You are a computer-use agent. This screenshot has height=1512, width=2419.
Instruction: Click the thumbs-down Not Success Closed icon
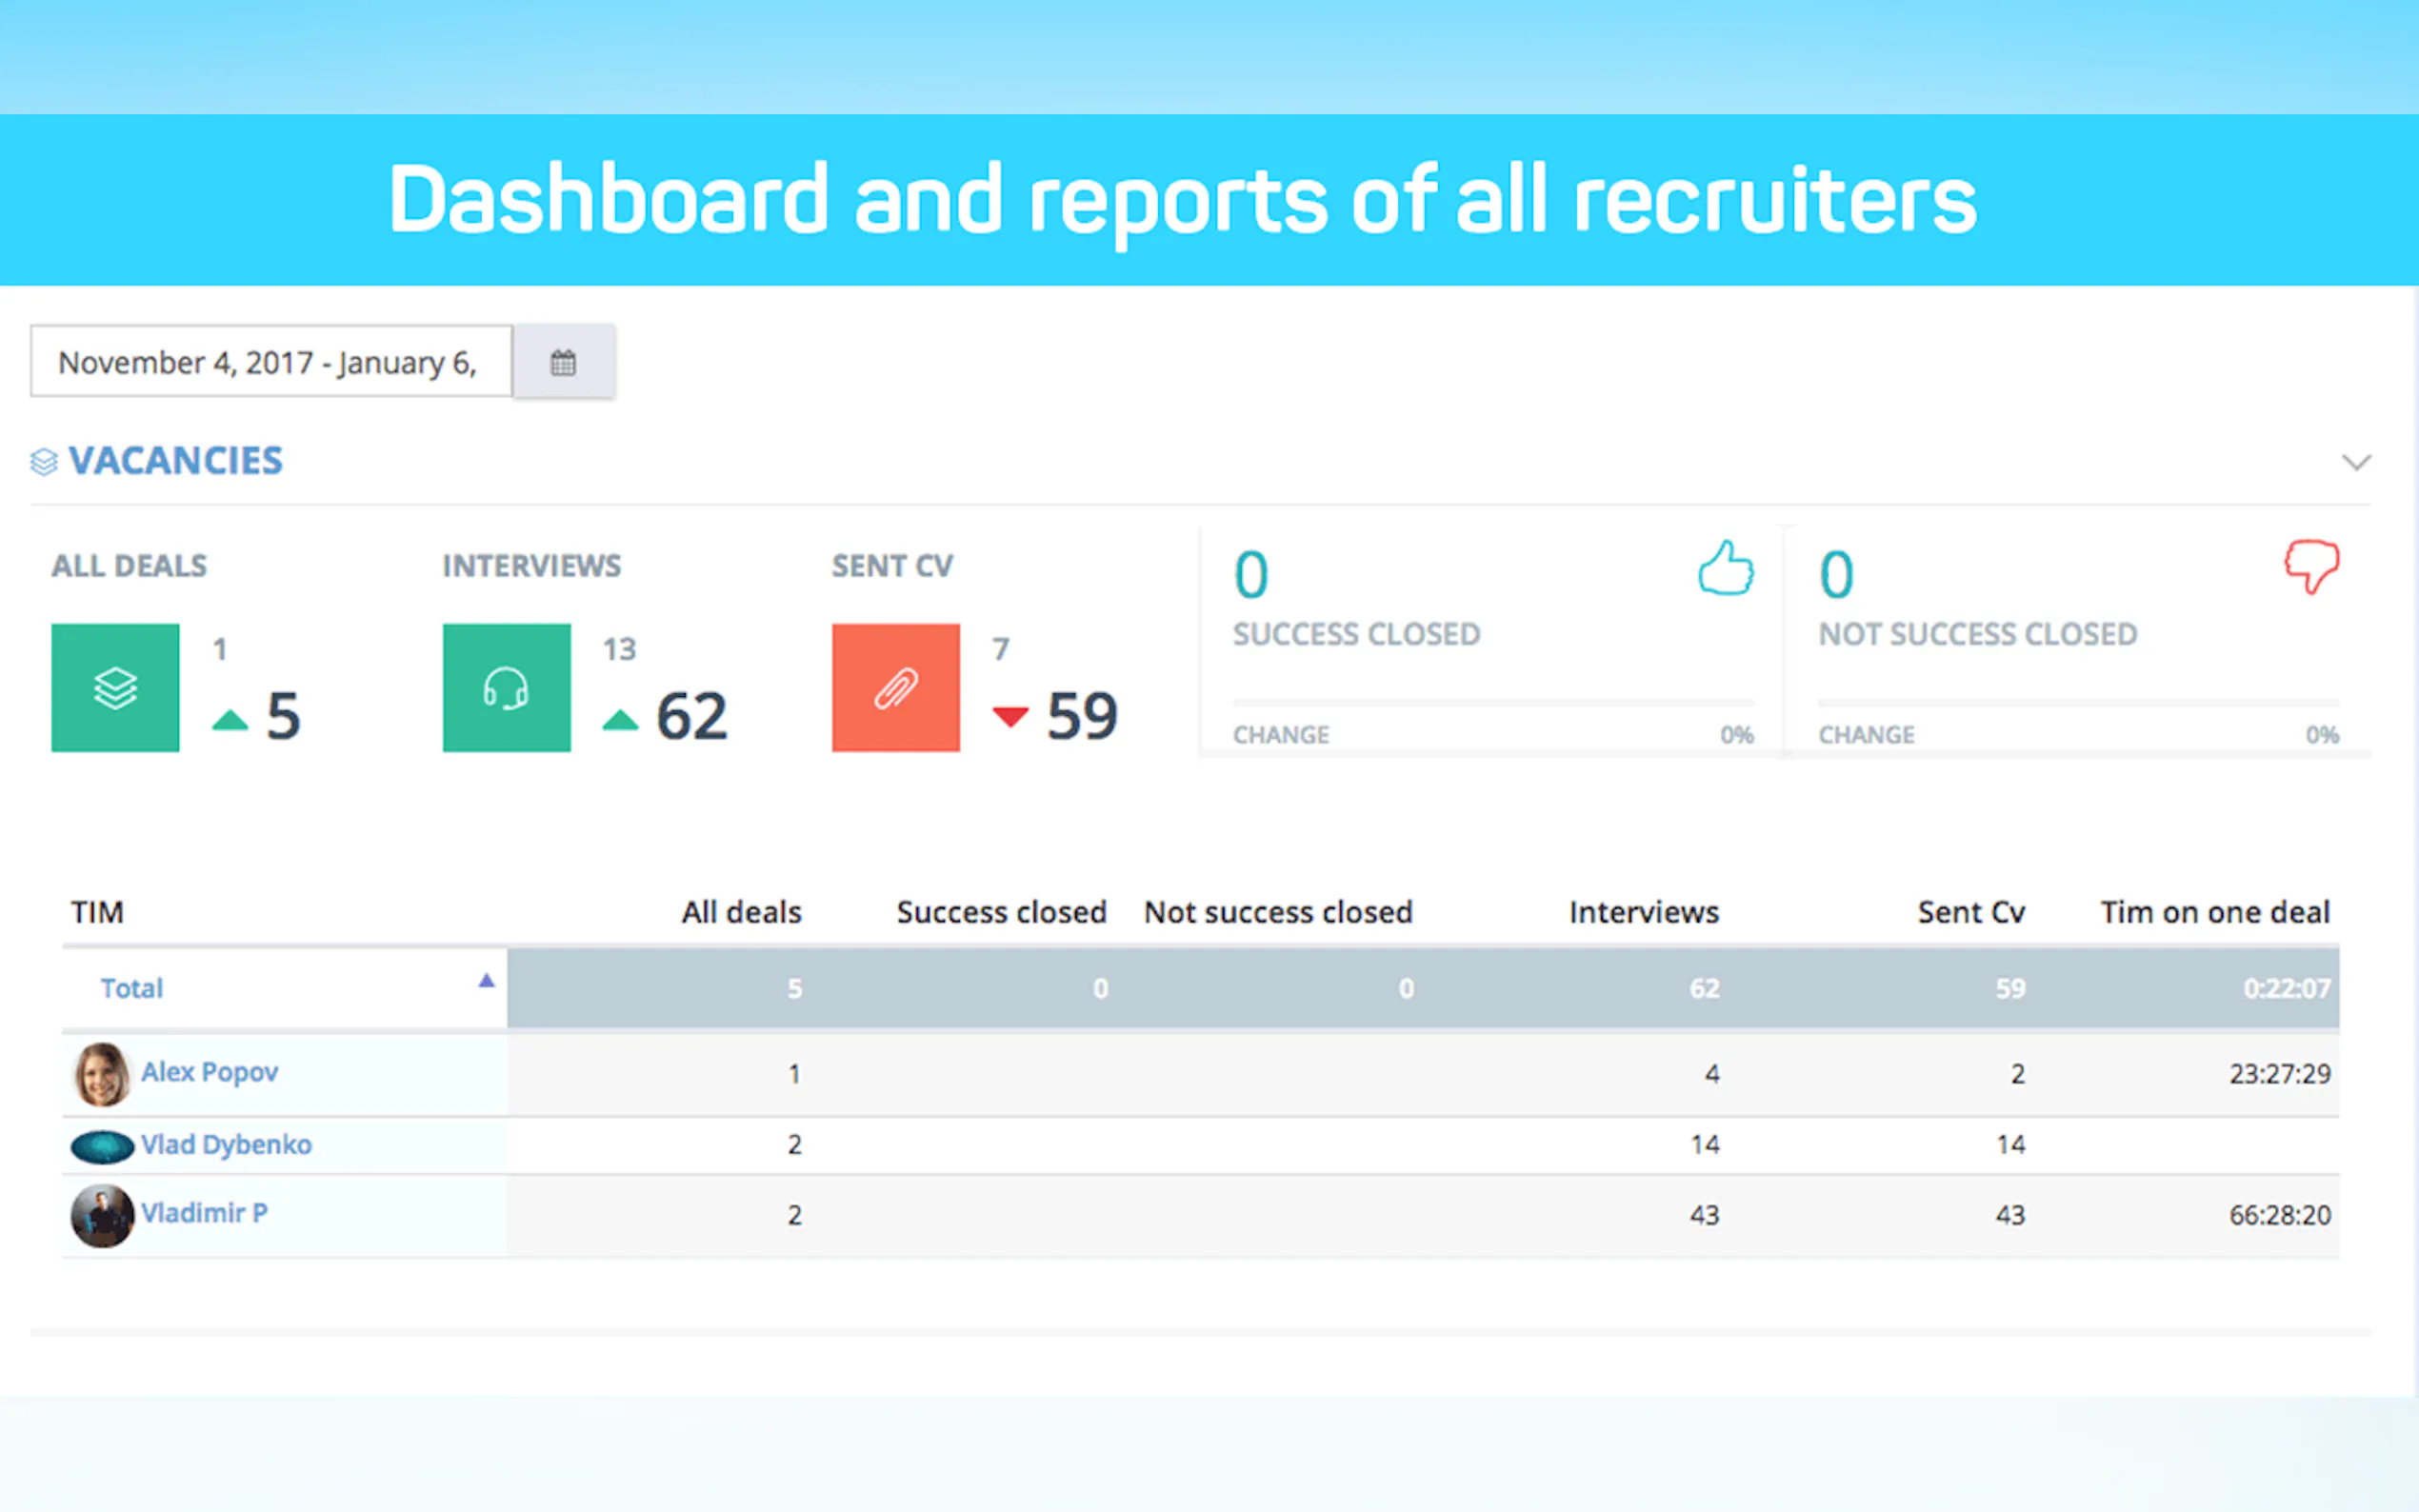2311,566
